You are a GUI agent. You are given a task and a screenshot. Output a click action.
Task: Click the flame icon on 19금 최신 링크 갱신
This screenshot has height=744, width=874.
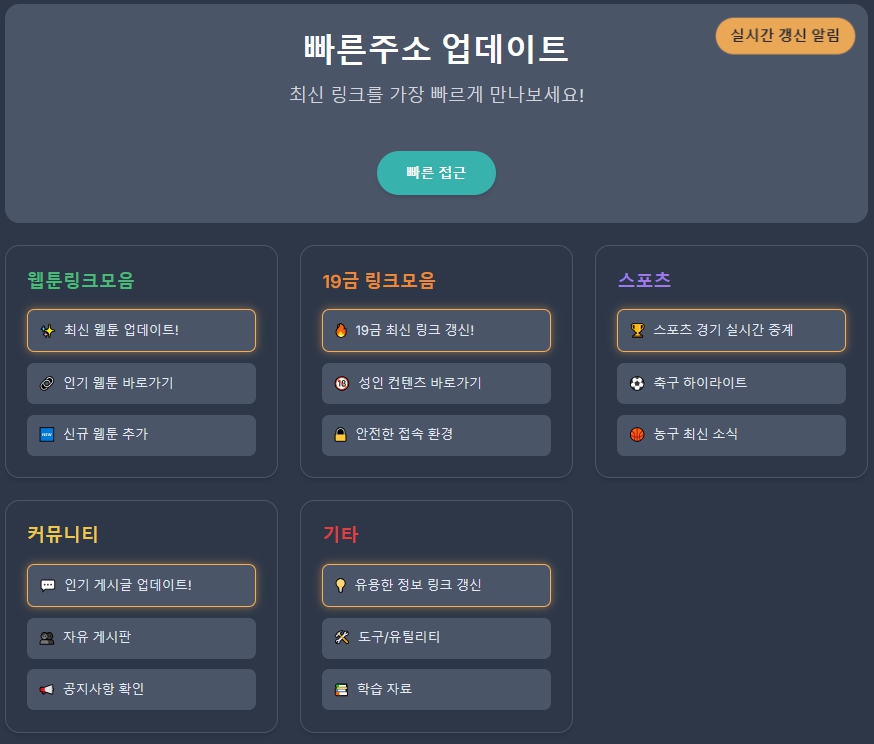coord(341,330)
